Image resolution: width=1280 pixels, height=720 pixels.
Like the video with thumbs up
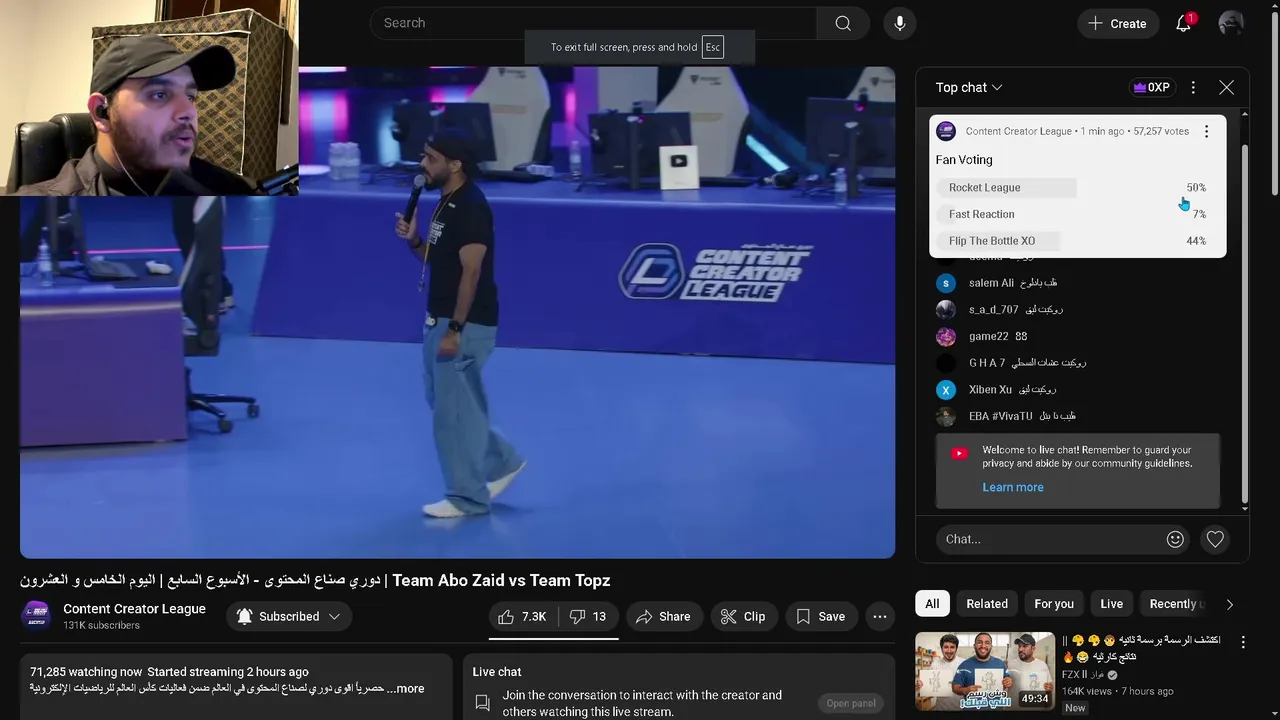click(523, 617)
